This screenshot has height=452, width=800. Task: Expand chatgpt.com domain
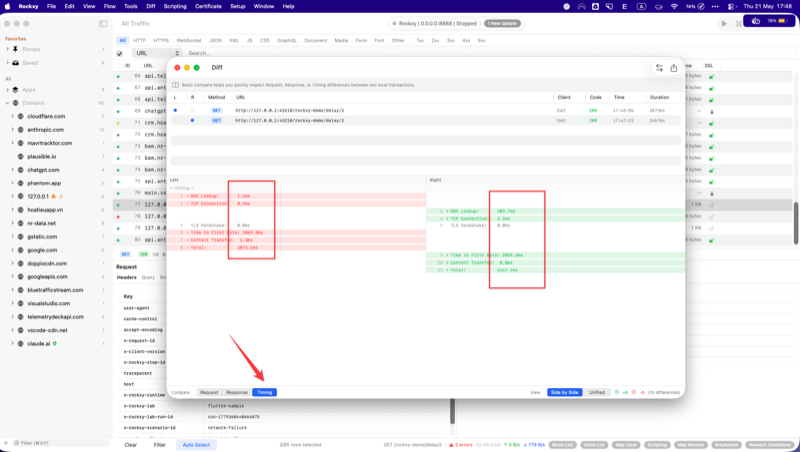tap(12, 170)
